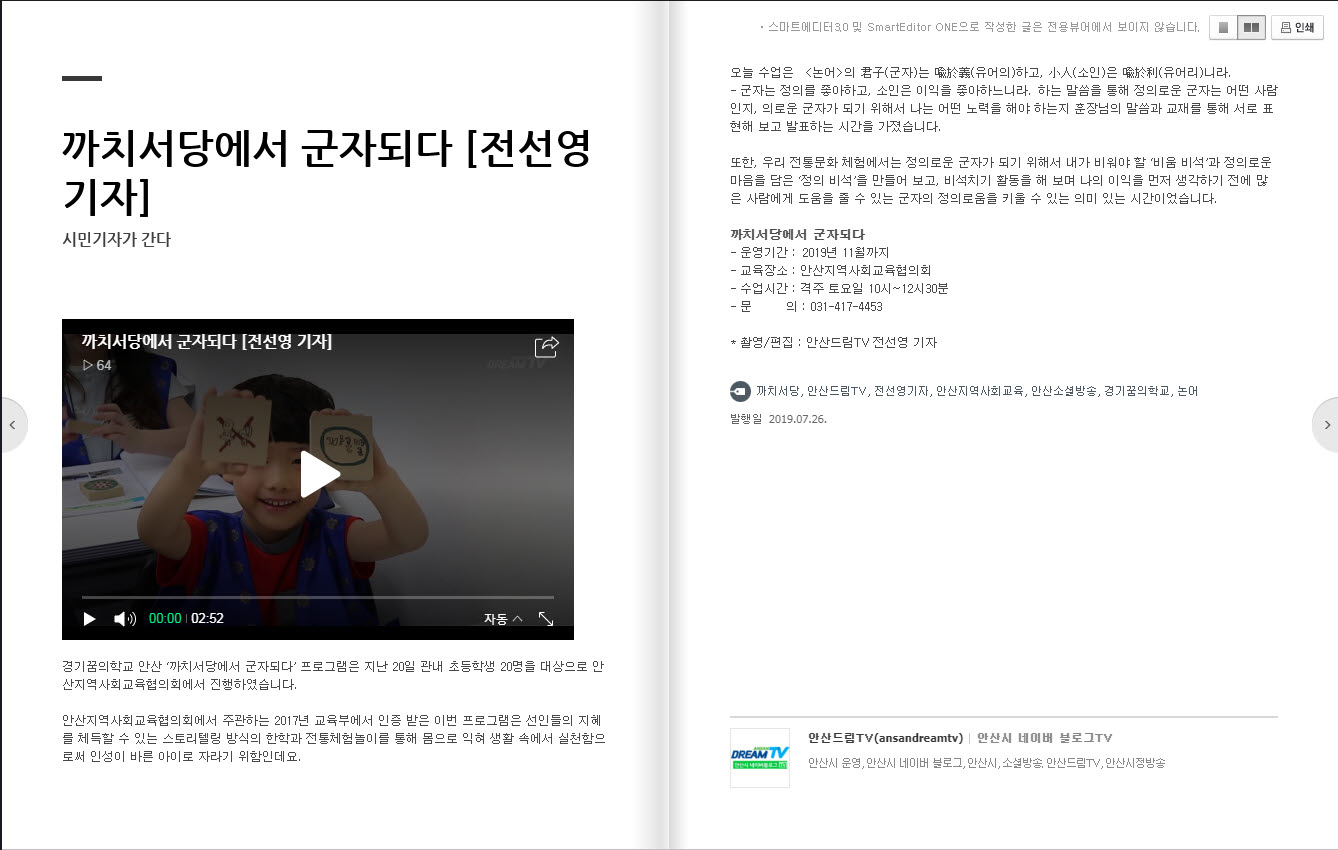Open the 까치서당 tag

point(777,391)
